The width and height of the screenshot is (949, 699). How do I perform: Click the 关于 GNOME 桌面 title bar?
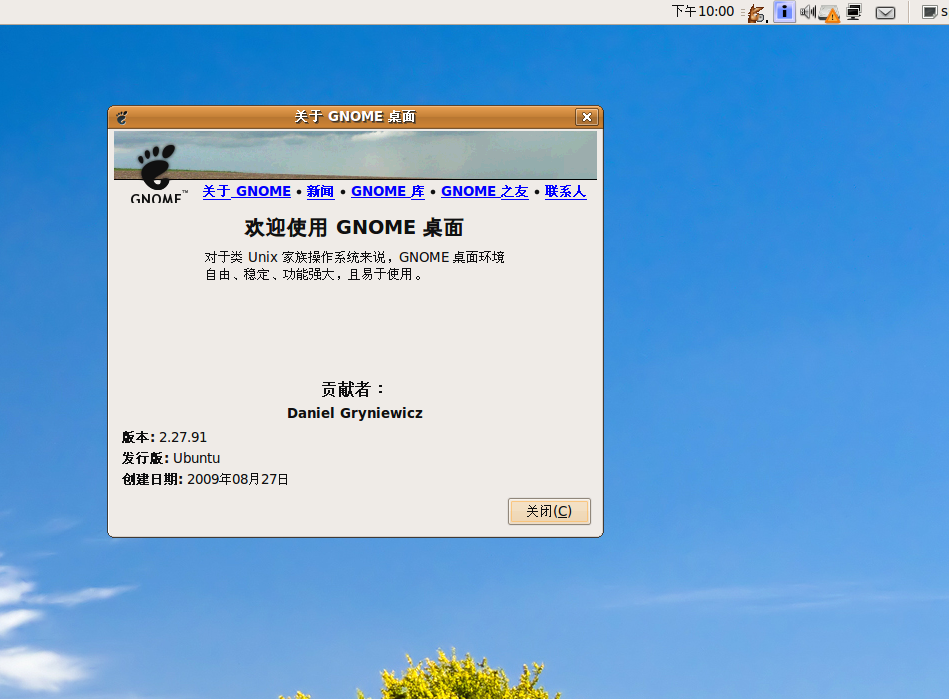click(x=355, y=117)
